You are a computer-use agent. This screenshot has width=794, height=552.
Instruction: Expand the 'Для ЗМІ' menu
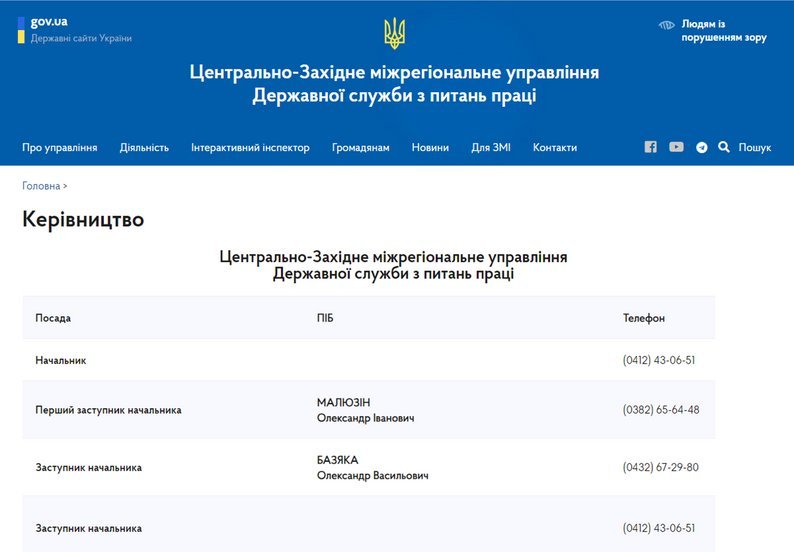tap(491, 147)
